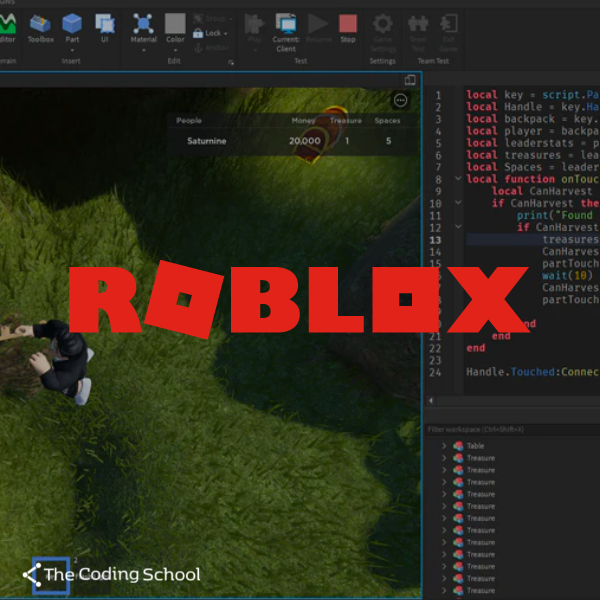
Task: Select the first Treasure item below Table
Action: (480, 458)
